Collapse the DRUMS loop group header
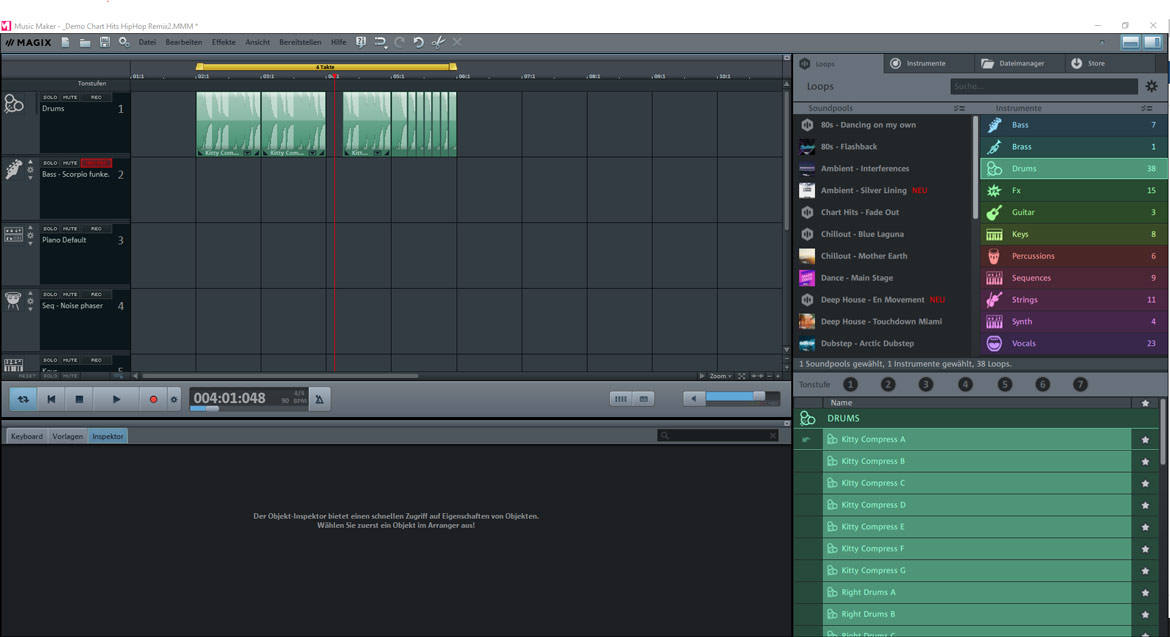 coord(977,418)
